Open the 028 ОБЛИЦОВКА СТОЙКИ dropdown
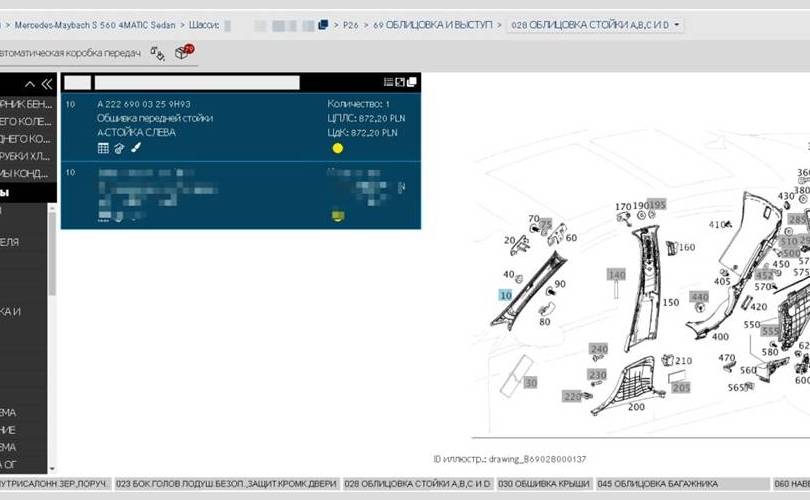 [595, 25]
